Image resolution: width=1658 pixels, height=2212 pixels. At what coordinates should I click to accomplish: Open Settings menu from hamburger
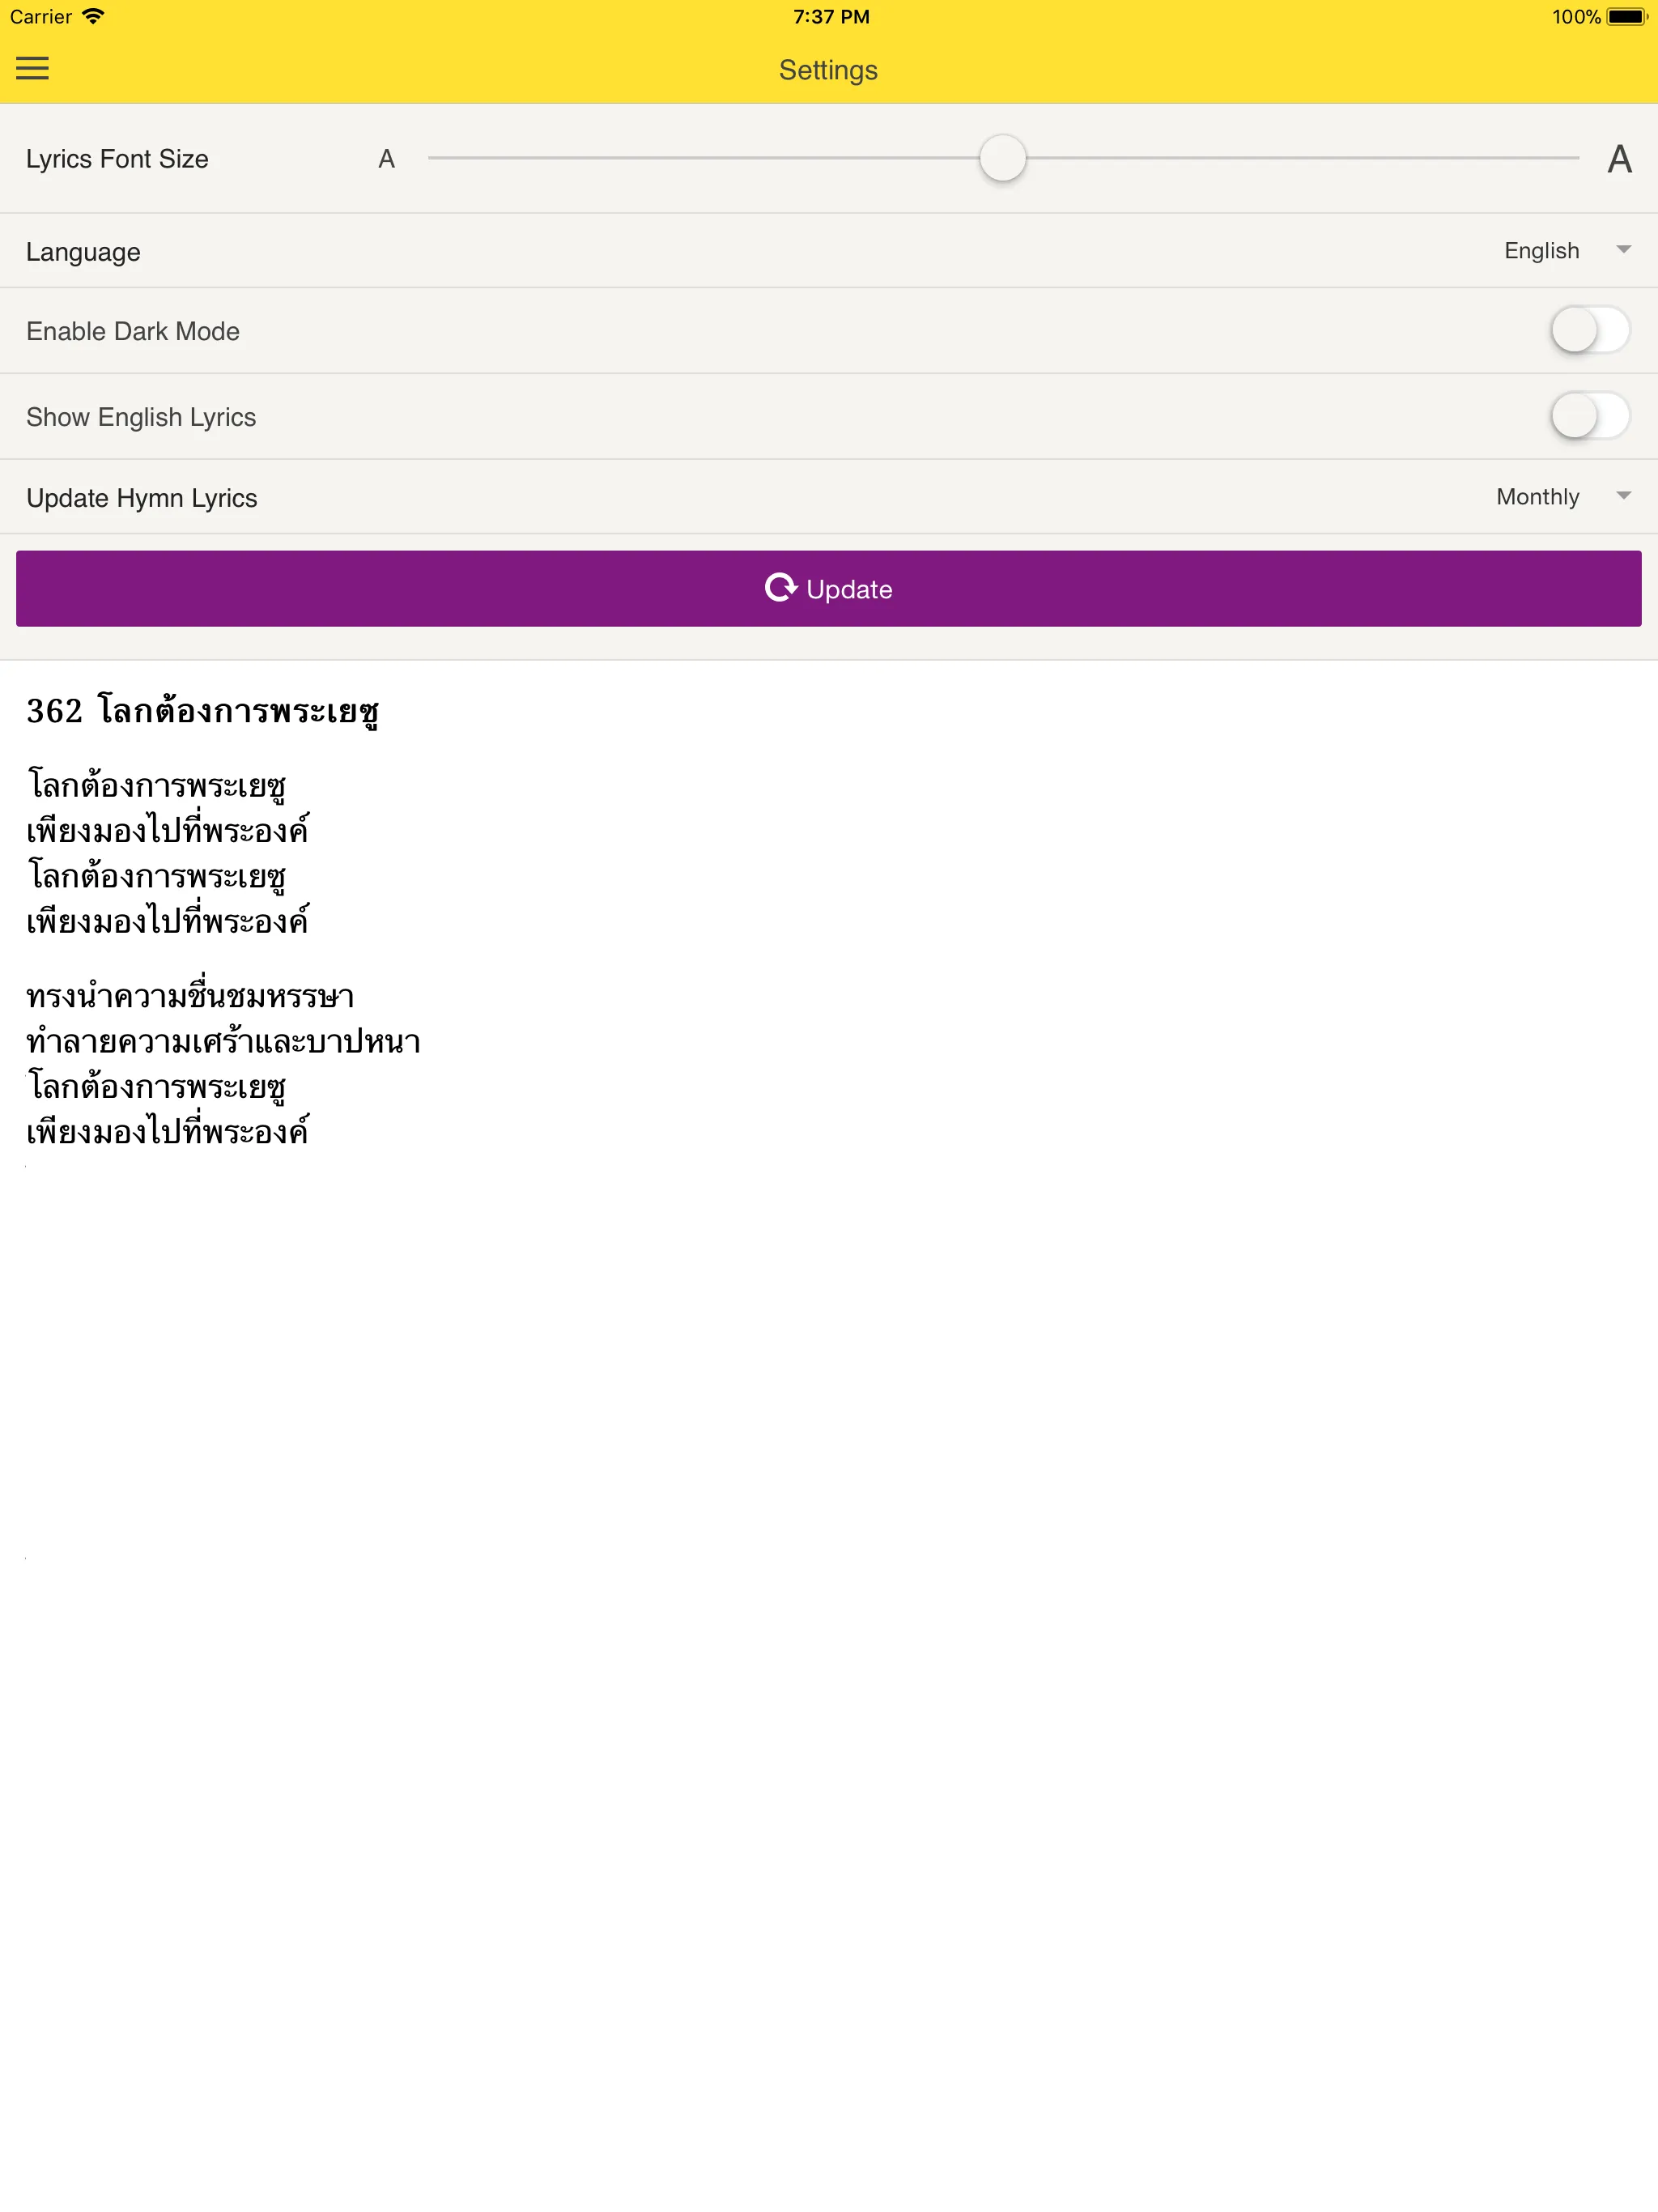33,68
